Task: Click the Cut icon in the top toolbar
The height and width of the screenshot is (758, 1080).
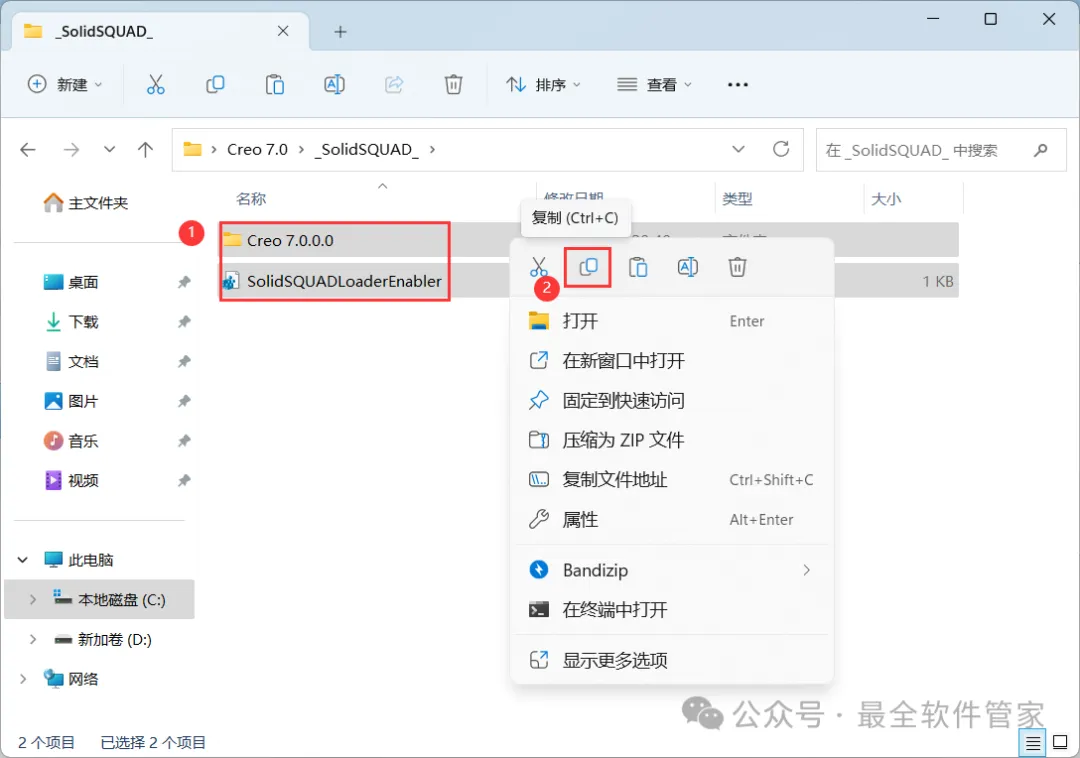Action: click(x=156, y=85)
